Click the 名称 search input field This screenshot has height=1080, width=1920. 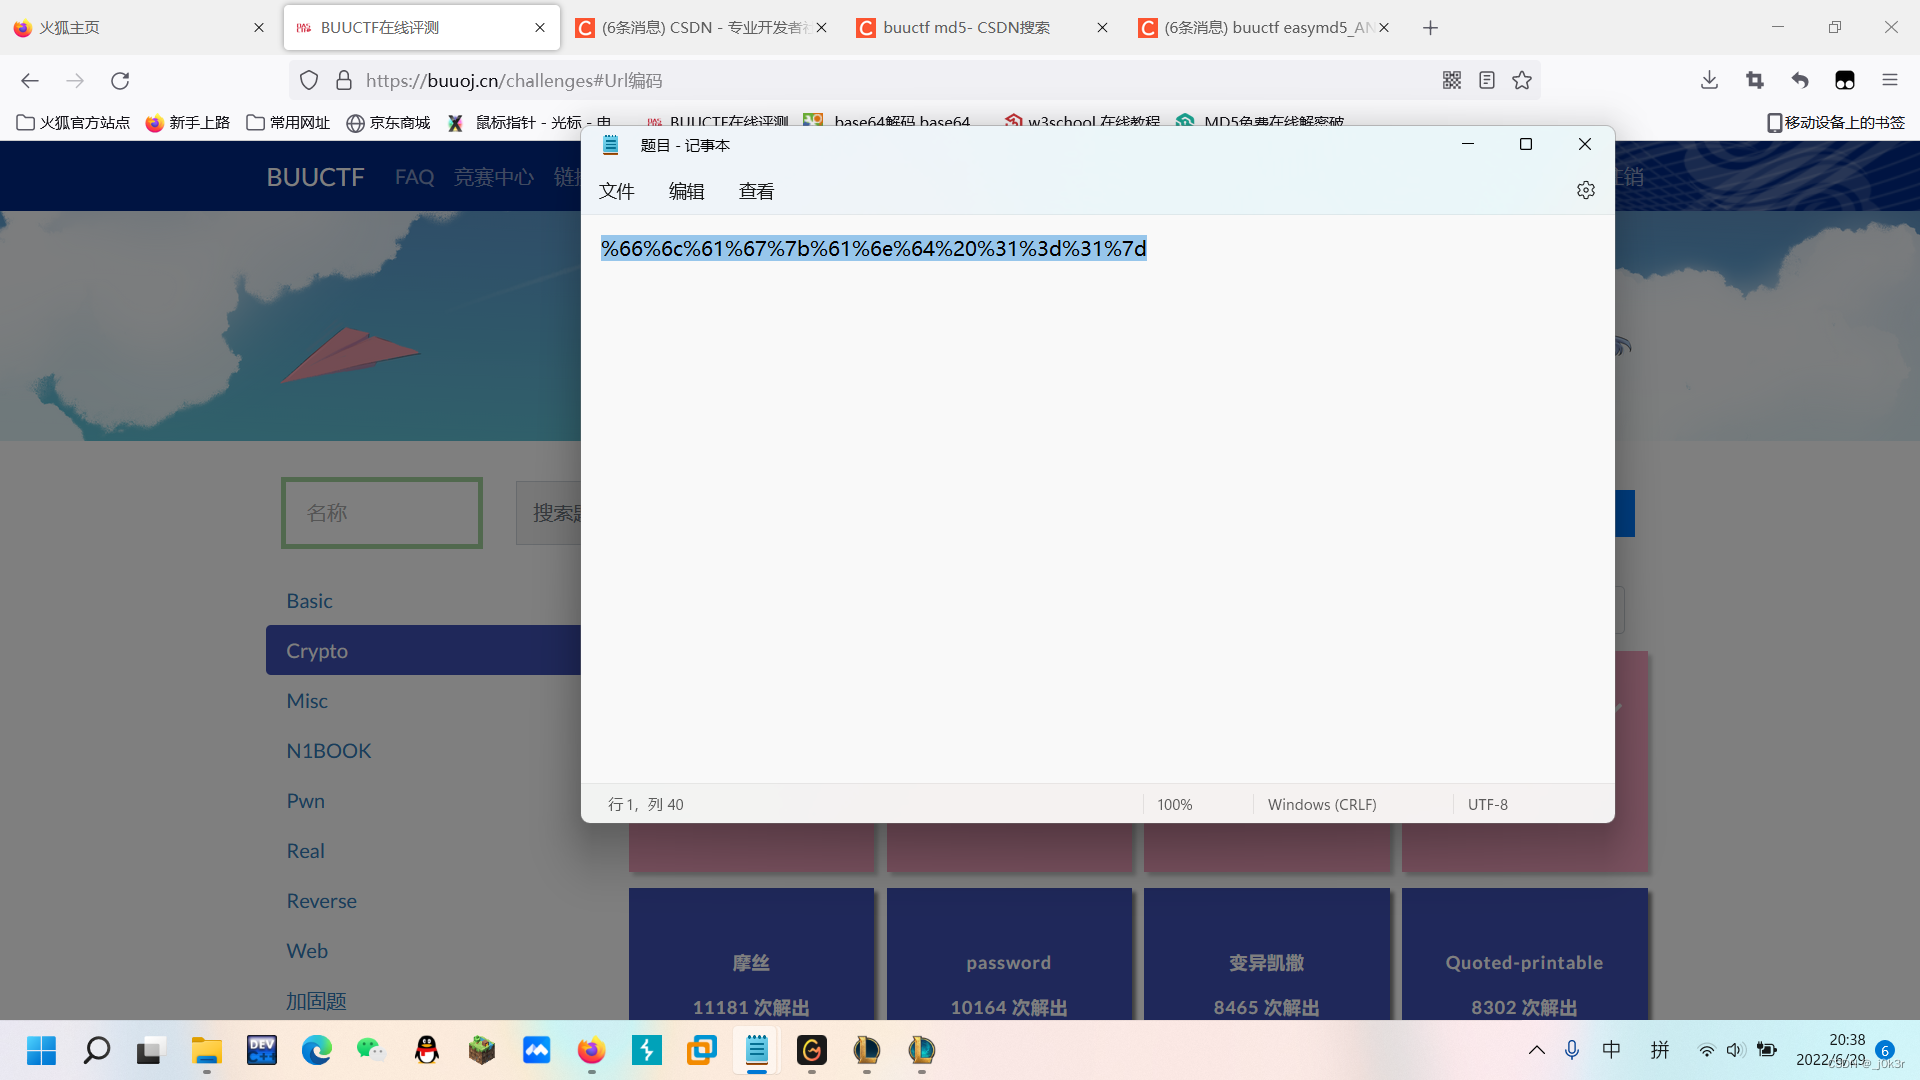(x=381, y=512)
